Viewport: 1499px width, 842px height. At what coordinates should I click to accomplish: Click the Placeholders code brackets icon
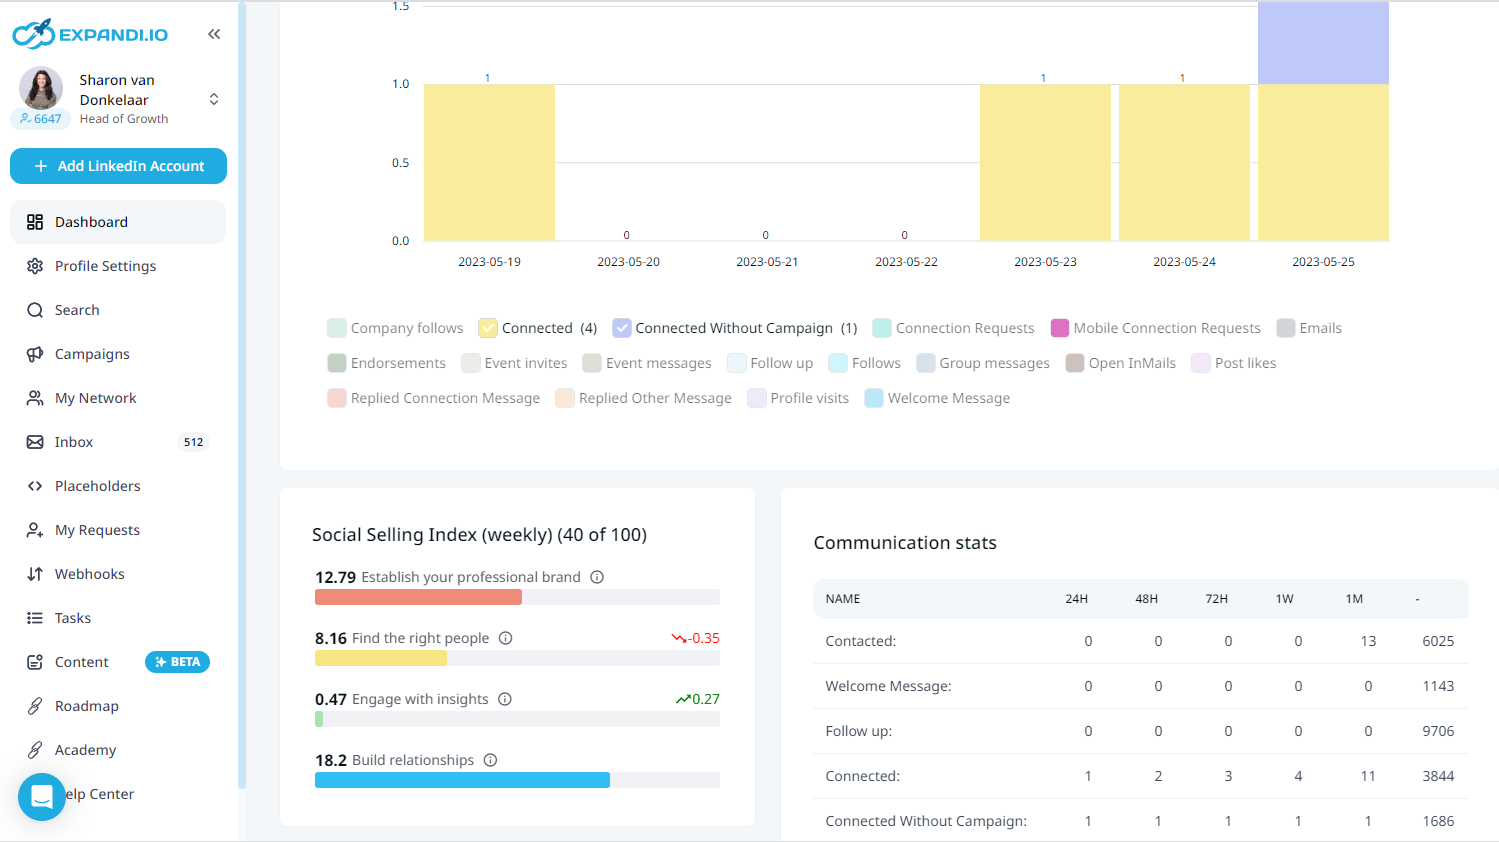35,486
